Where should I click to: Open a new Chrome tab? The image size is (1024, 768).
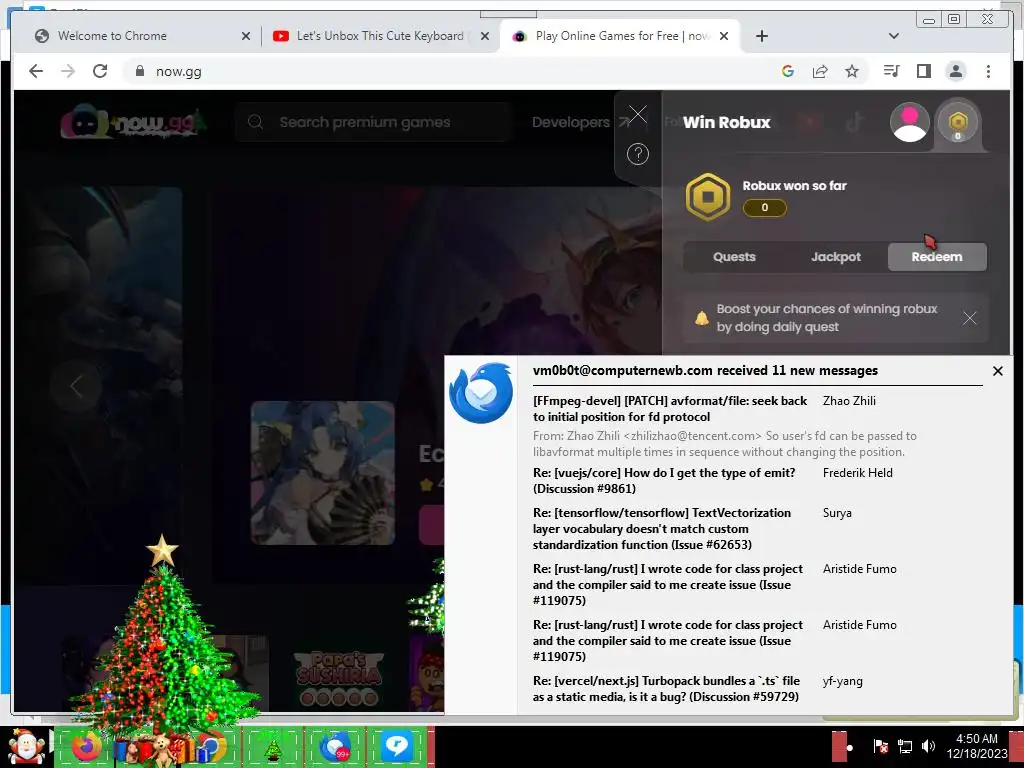[761, 36]
